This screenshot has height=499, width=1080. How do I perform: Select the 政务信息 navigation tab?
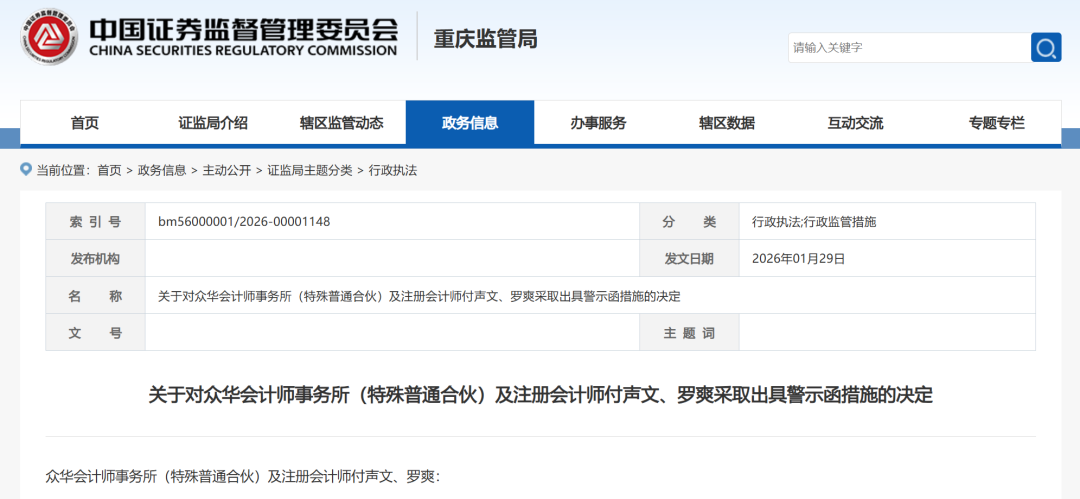coord(470,123)
